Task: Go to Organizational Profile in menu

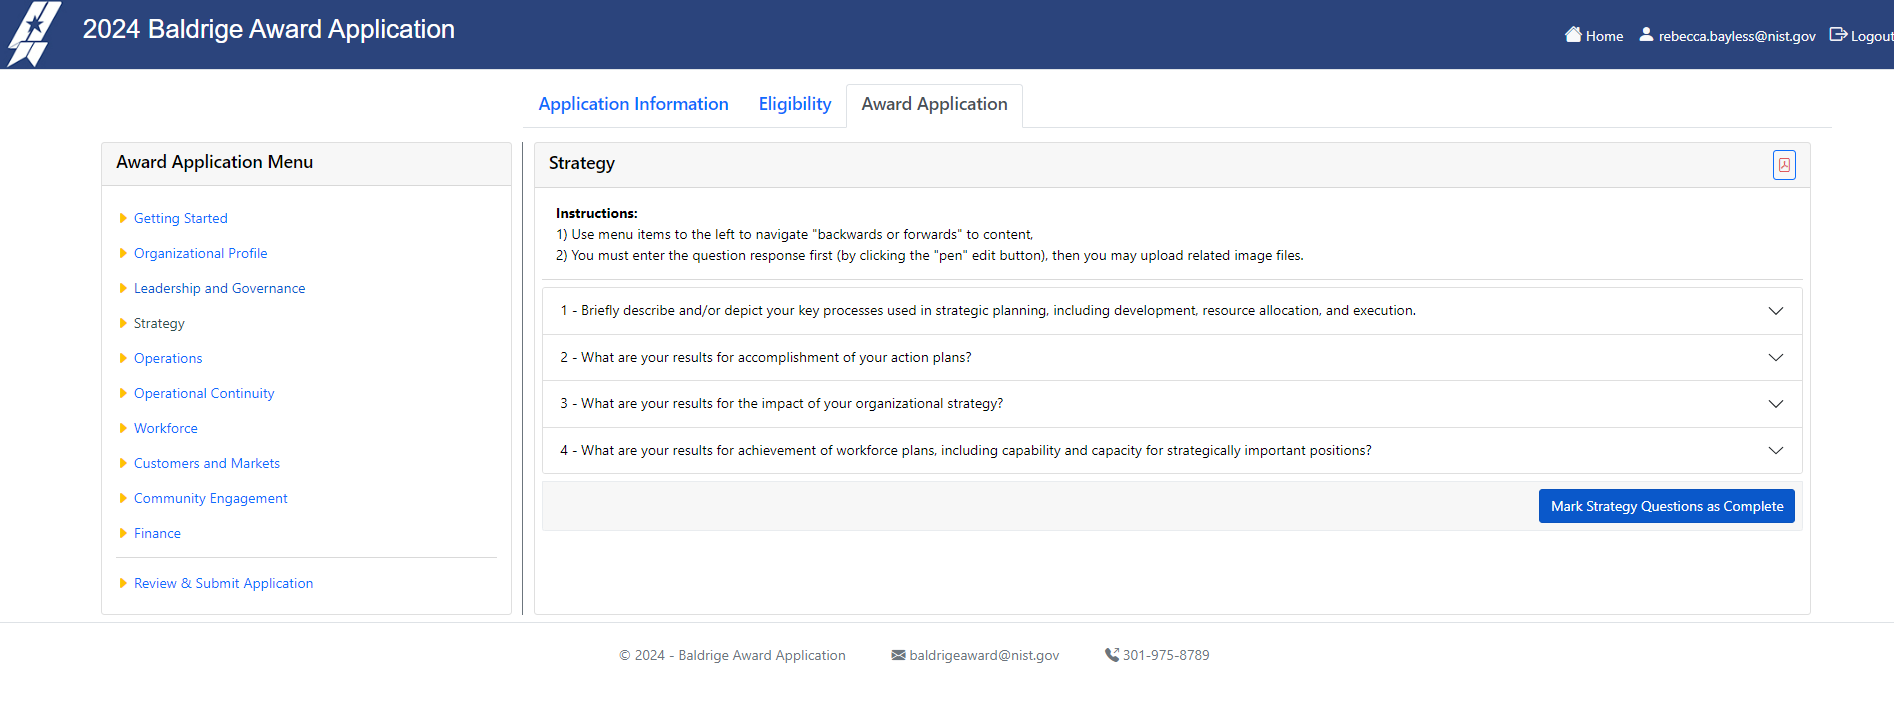Action: 200,253
